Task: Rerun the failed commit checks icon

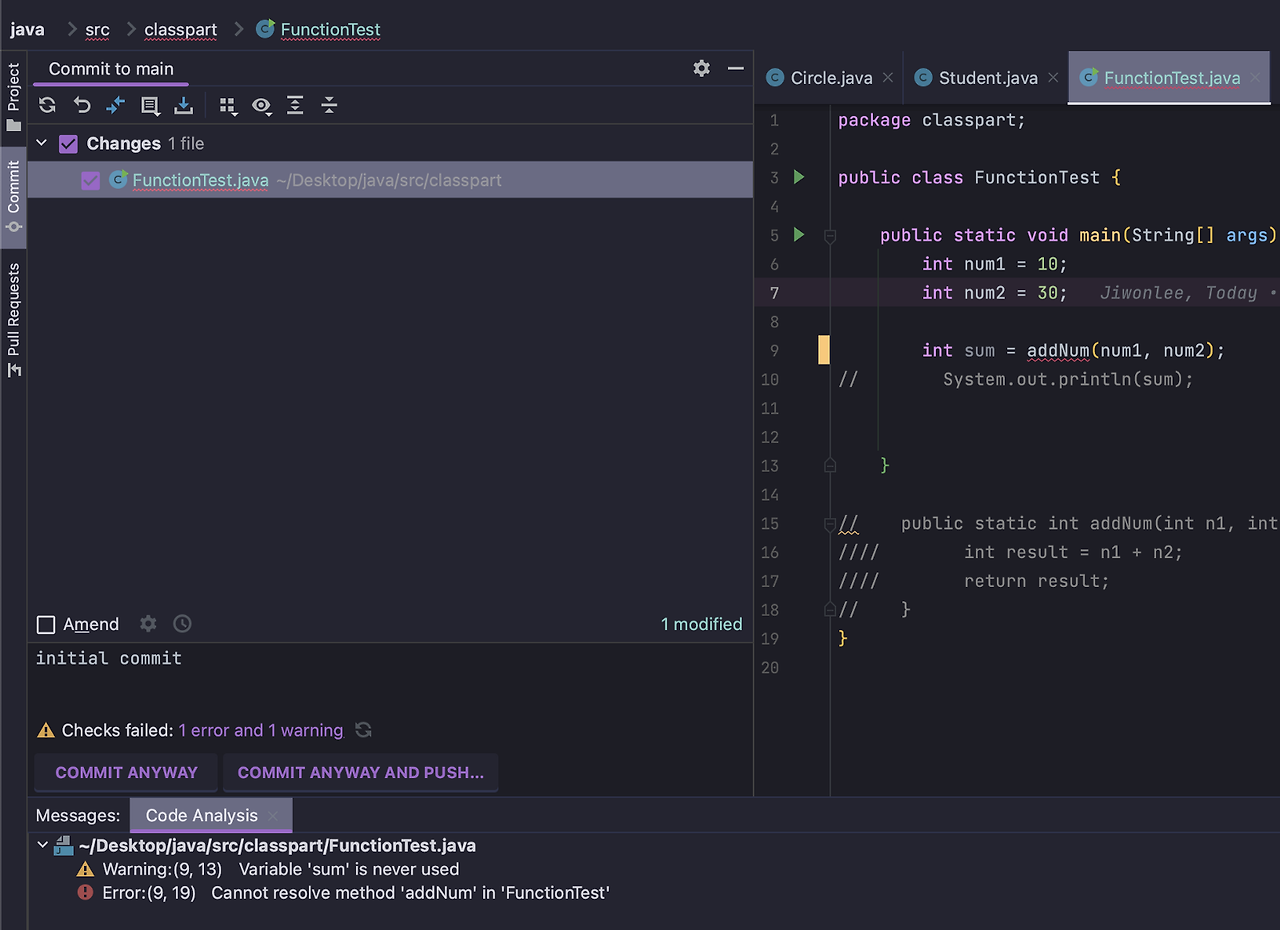Action: 364,730
